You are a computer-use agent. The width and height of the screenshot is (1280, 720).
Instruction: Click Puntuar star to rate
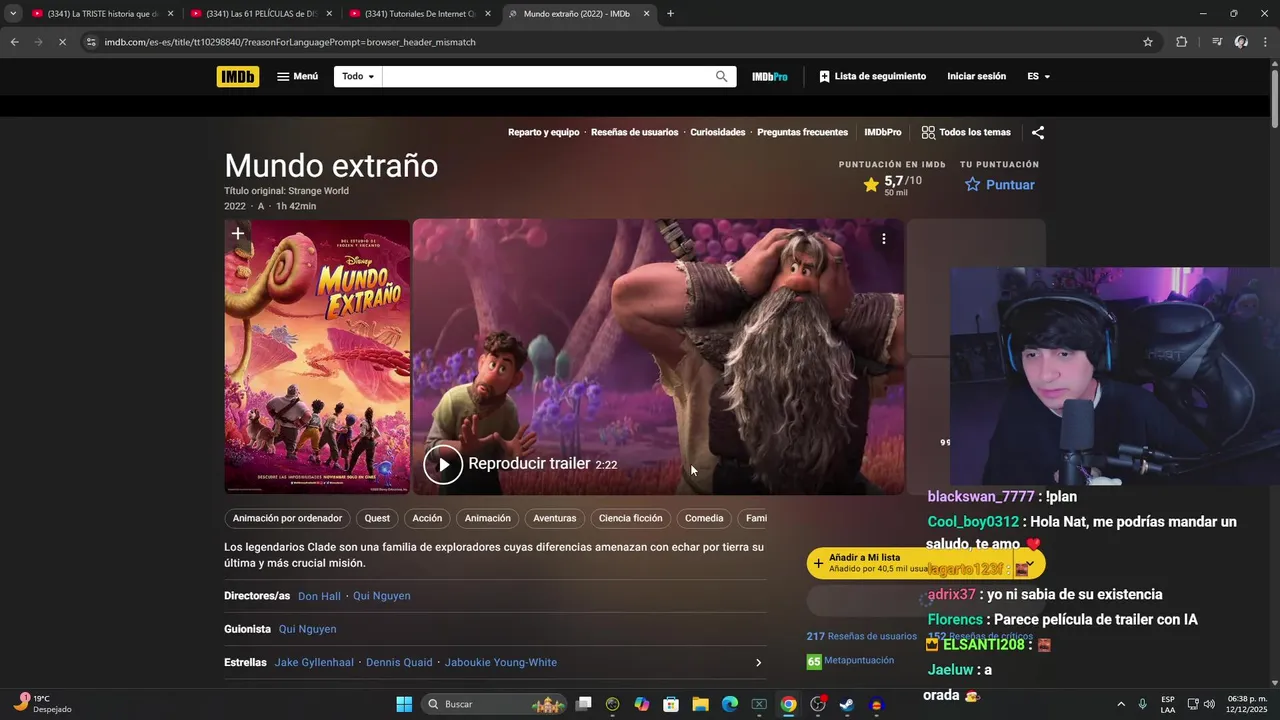(x=999, y=185)
